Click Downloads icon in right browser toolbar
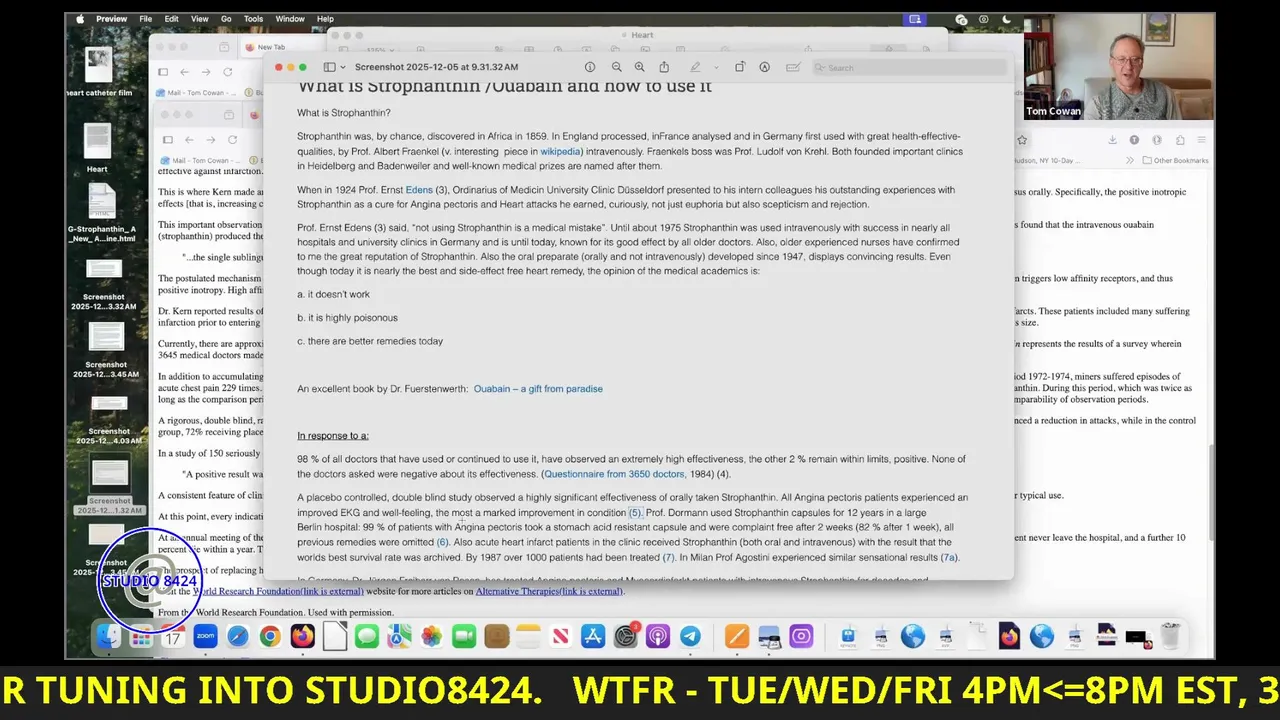 [1112, 140]
